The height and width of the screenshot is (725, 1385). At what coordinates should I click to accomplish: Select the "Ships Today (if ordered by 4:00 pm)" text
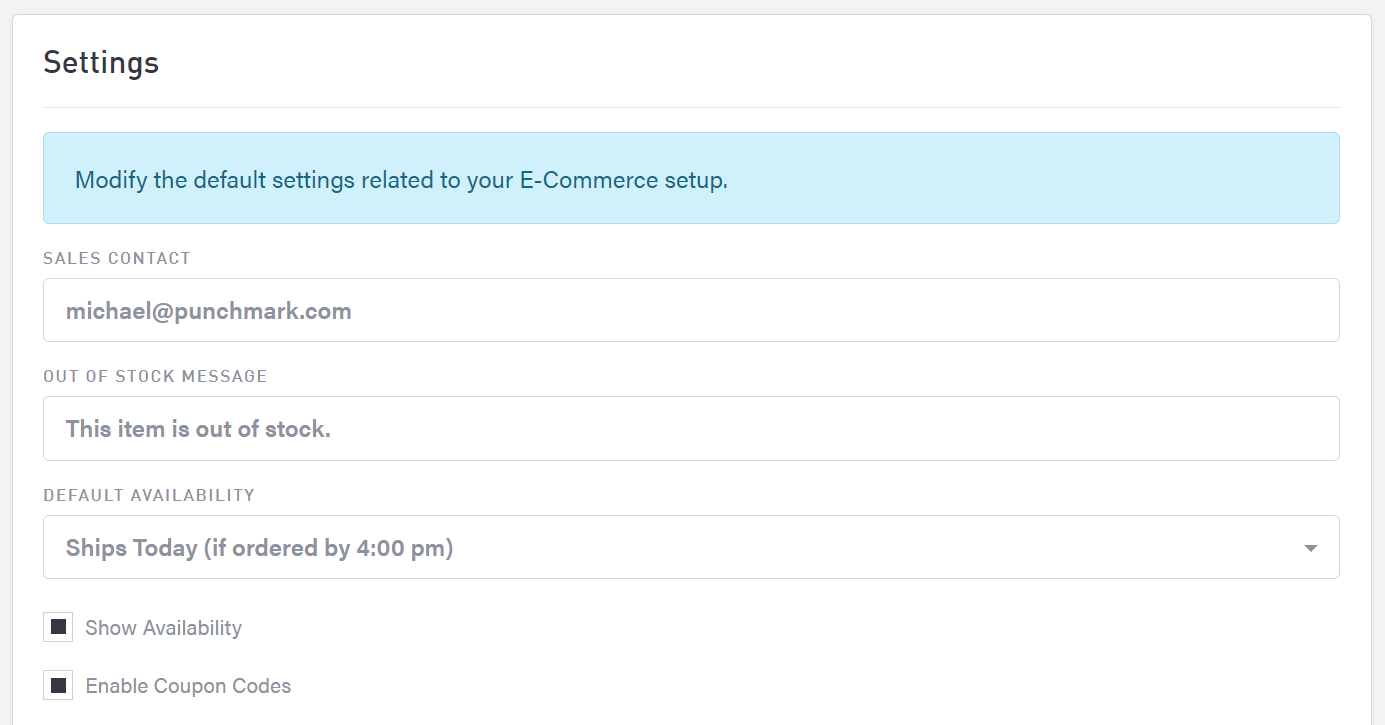259,548
